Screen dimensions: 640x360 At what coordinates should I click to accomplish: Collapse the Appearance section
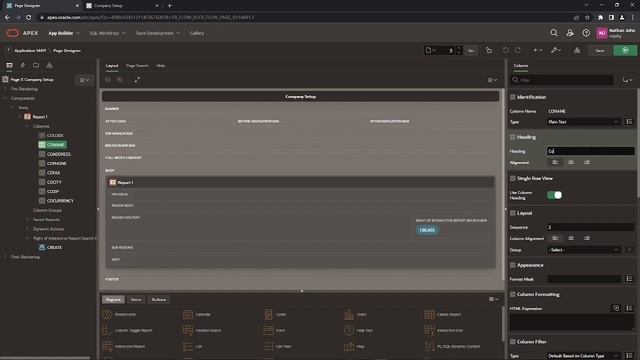(x=513, y=265)
